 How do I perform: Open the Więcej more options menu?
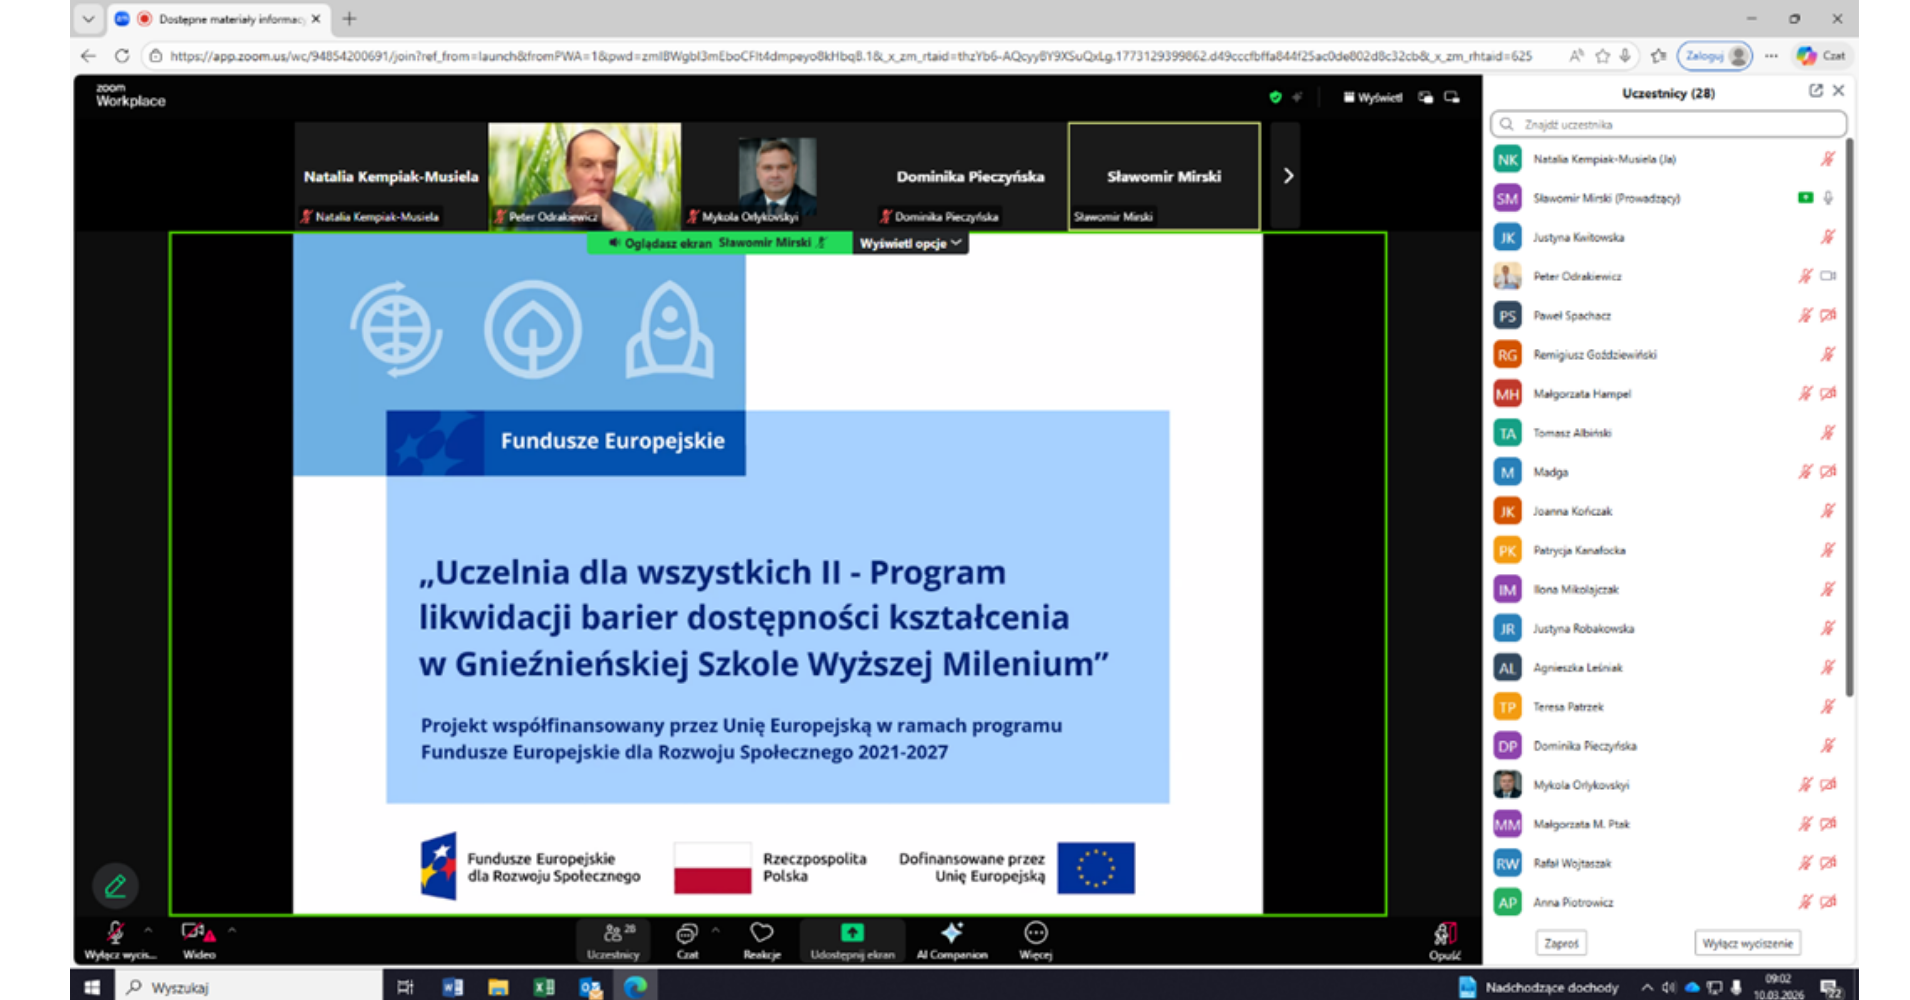[x=1035, y=939]
